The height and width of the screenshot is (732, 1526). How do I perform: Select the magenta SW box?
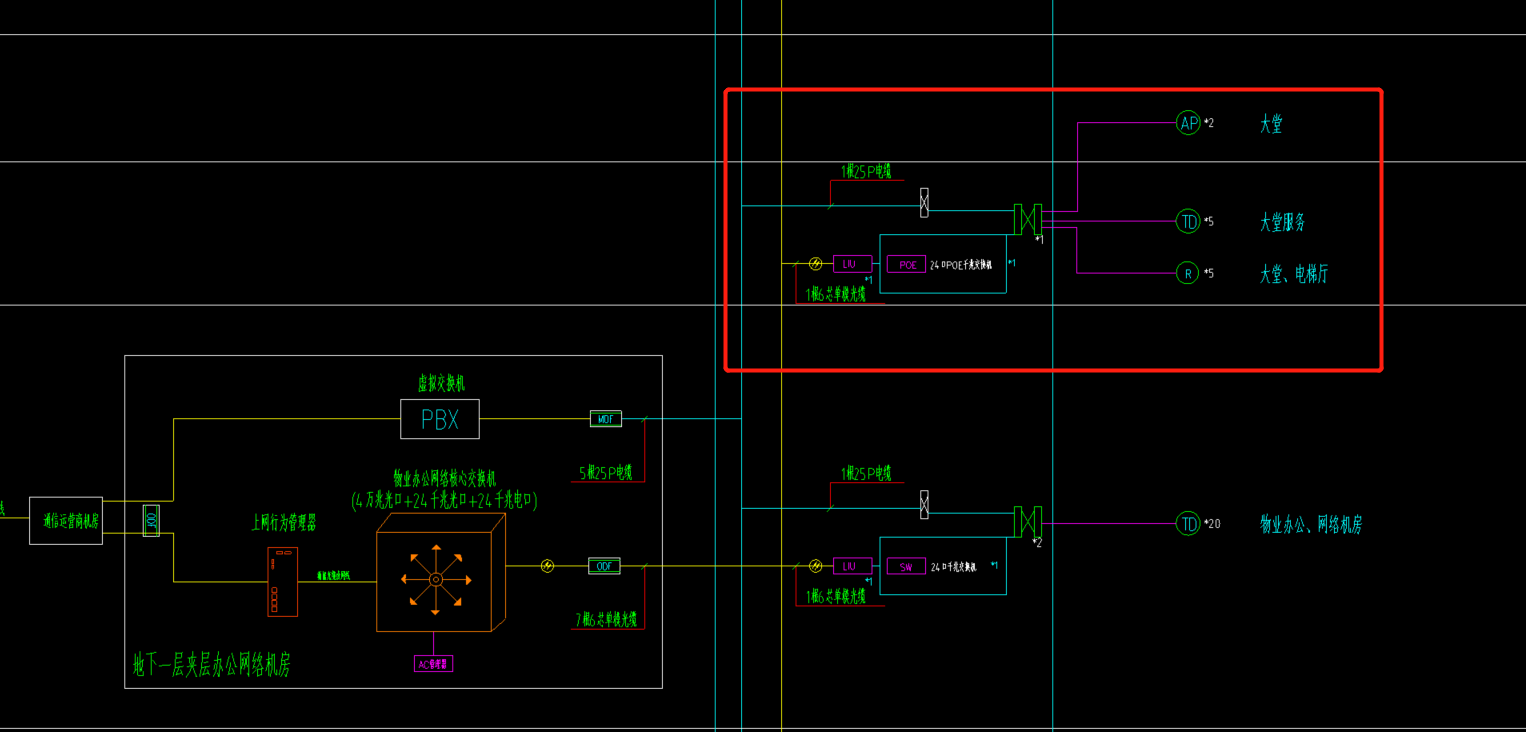click(906, 567)
